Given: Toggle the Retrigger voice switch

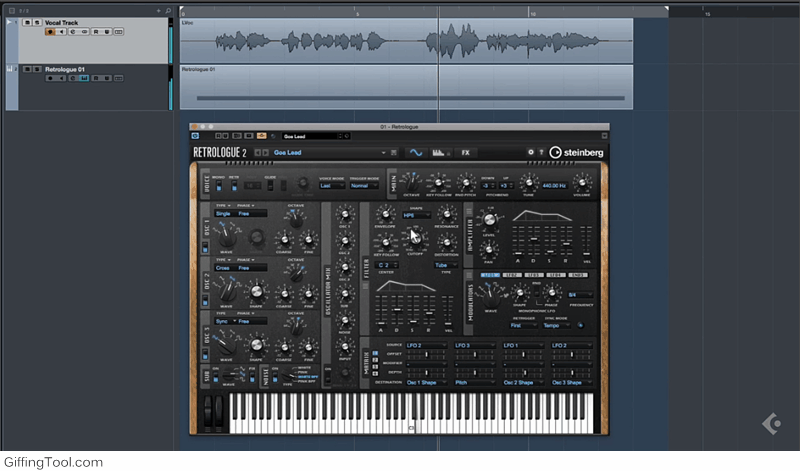Looking at the screenshot, I should click(234, 186).
